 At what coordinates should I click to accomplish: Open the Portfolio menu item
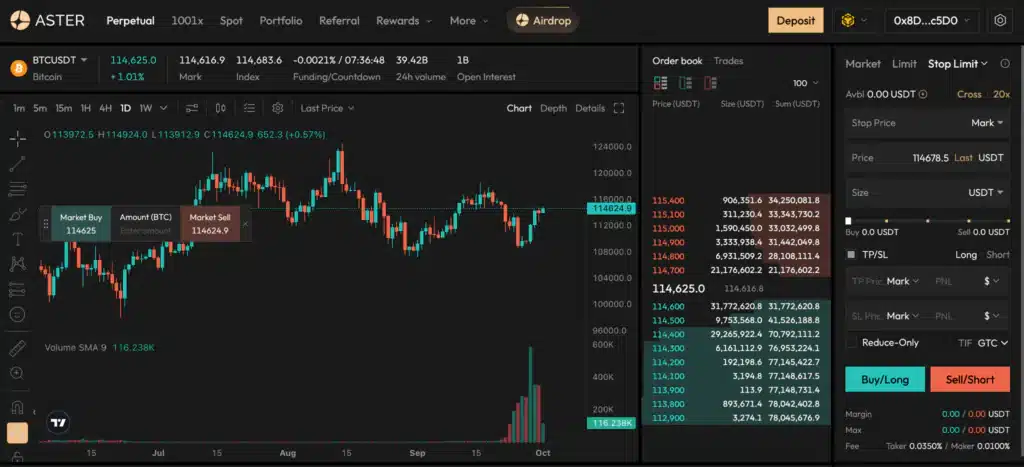[x=280, y=20]
